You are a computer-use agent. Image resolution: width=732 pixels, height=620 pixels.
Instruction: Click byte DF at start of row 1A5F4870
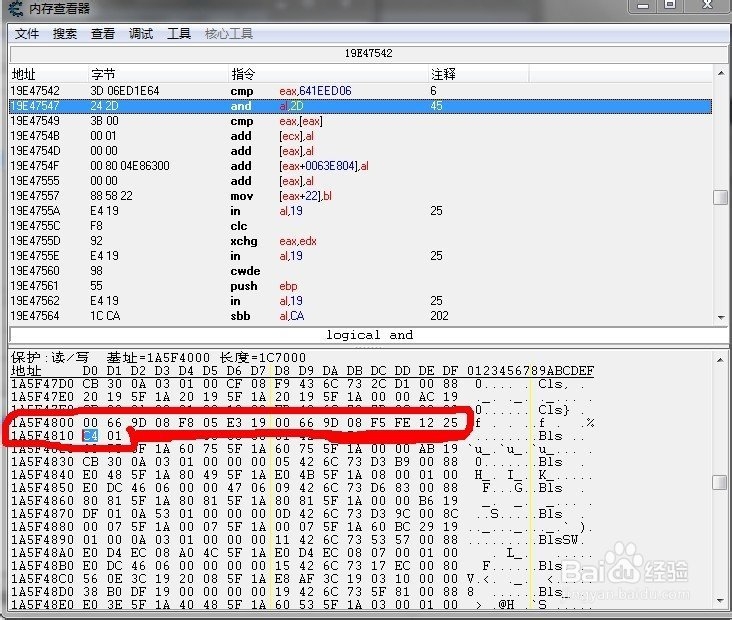[x=90, y=514]
